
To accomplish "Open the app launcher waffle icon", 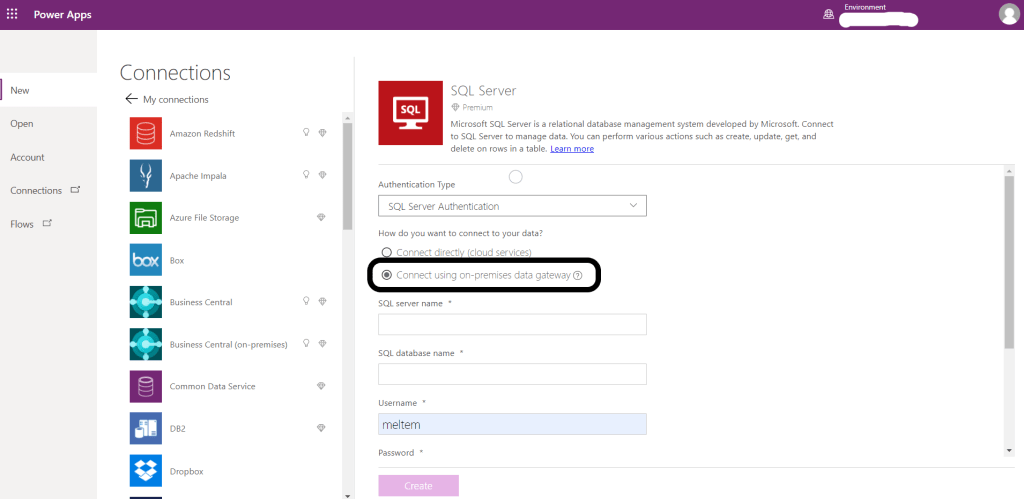I will coord(13,14).
